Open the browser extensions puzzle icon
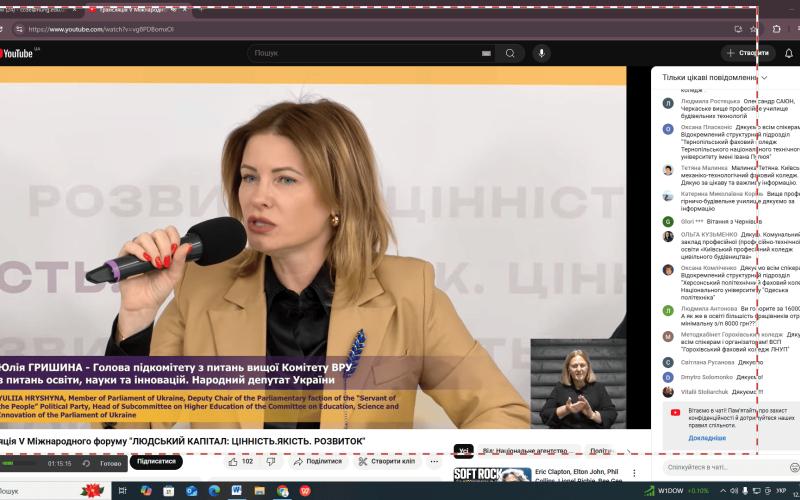The width and height of the screenshot is (800, 500). (x=777, y=29)
